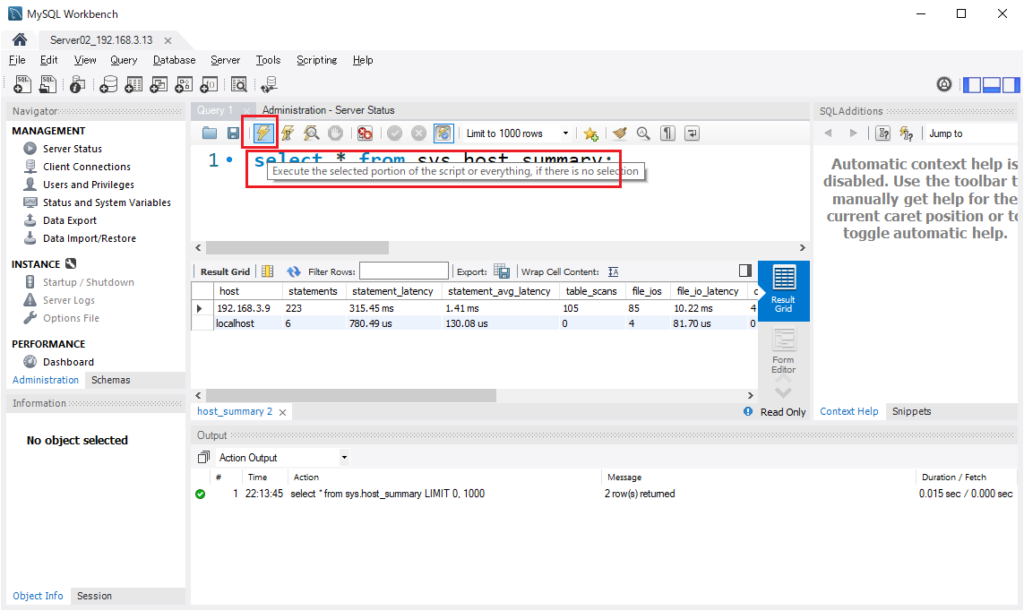The width and height of the screenshot is (1024, 611).
Task: Switch to the Schemas tab
Action: point(110,380)
